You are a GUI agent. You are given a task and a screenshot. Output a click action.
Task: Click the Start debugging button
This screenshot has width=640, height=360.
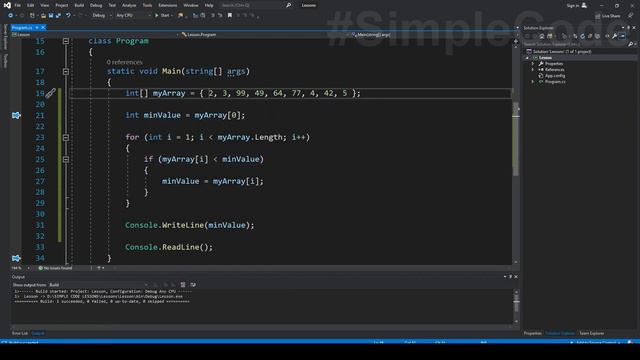(162, 16)
